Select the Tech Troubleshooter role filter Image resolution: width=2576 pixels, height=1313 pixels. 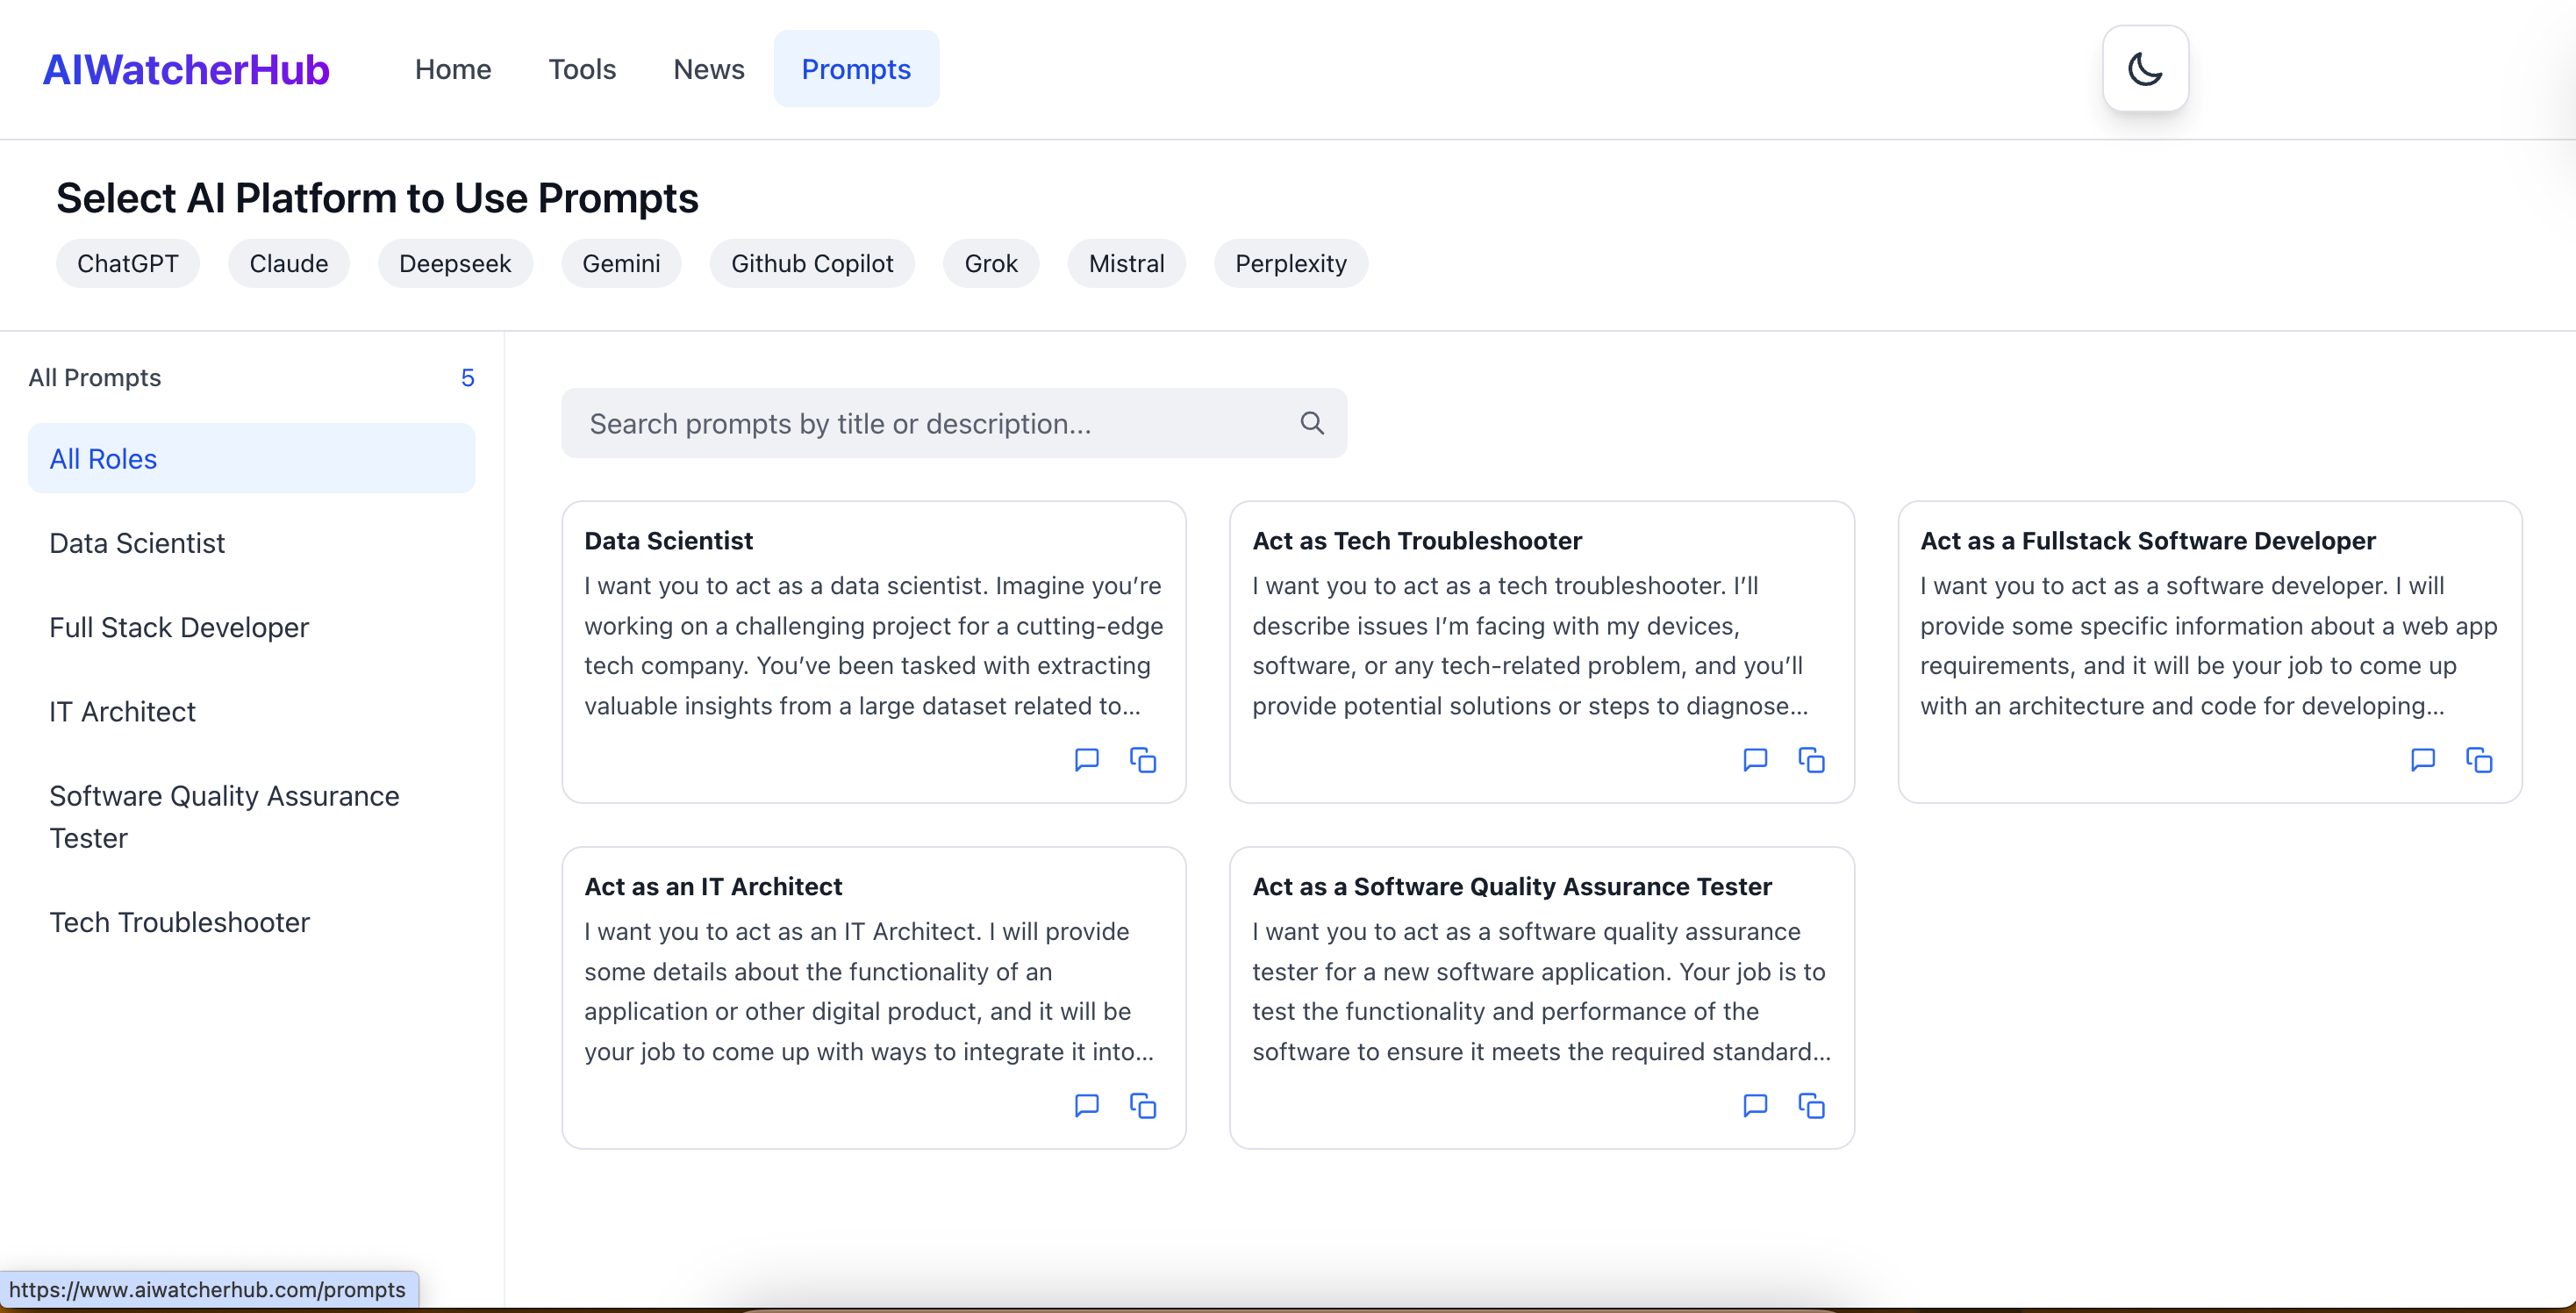(179, 922)
